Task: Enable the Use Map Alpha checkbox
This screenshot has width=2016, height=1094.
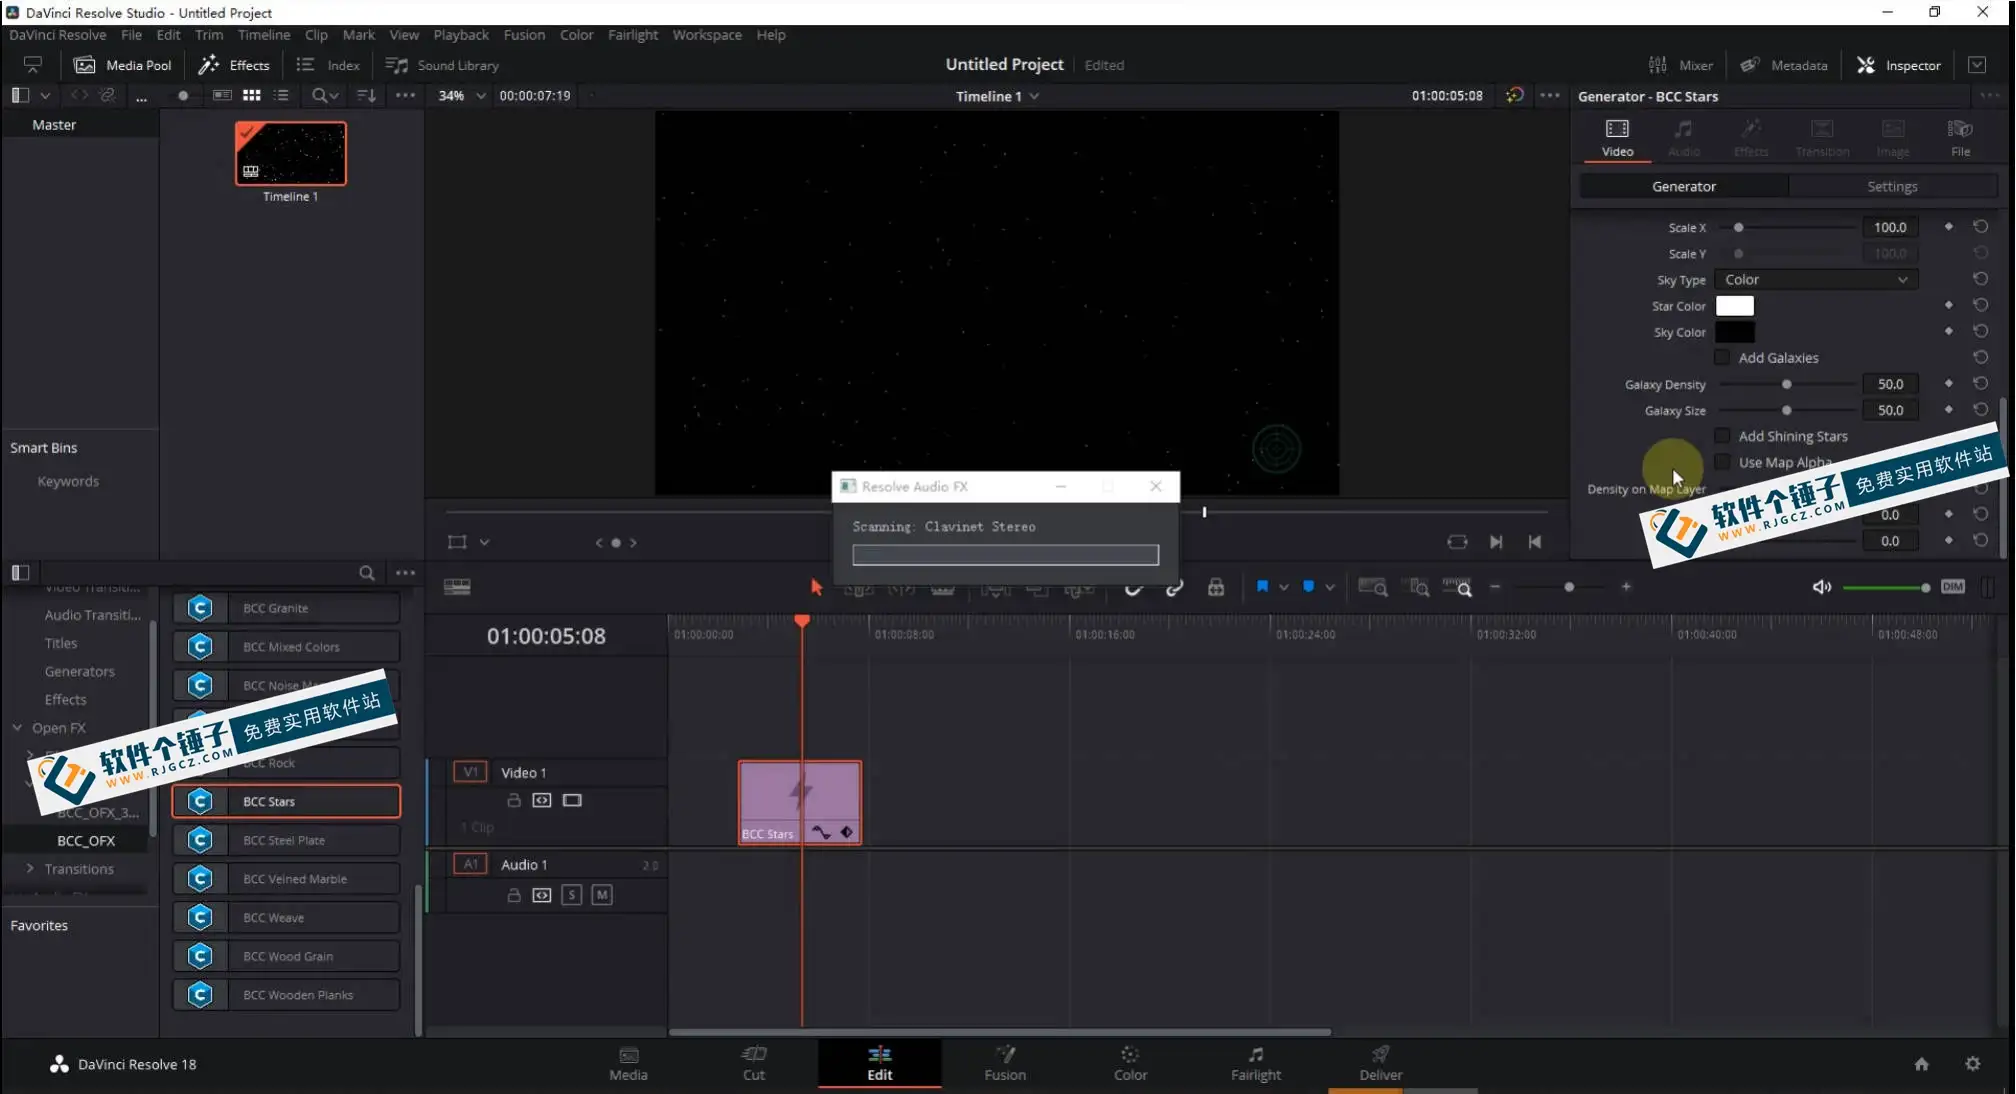Action: pyautogui.click(x=1722, y=462)
